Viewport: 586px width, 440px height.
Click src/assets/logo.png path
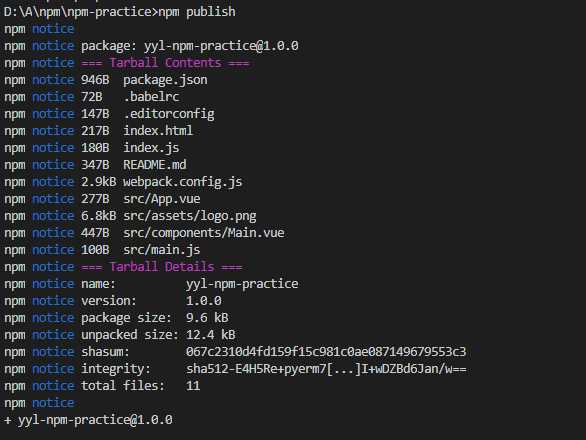point(190,216)
